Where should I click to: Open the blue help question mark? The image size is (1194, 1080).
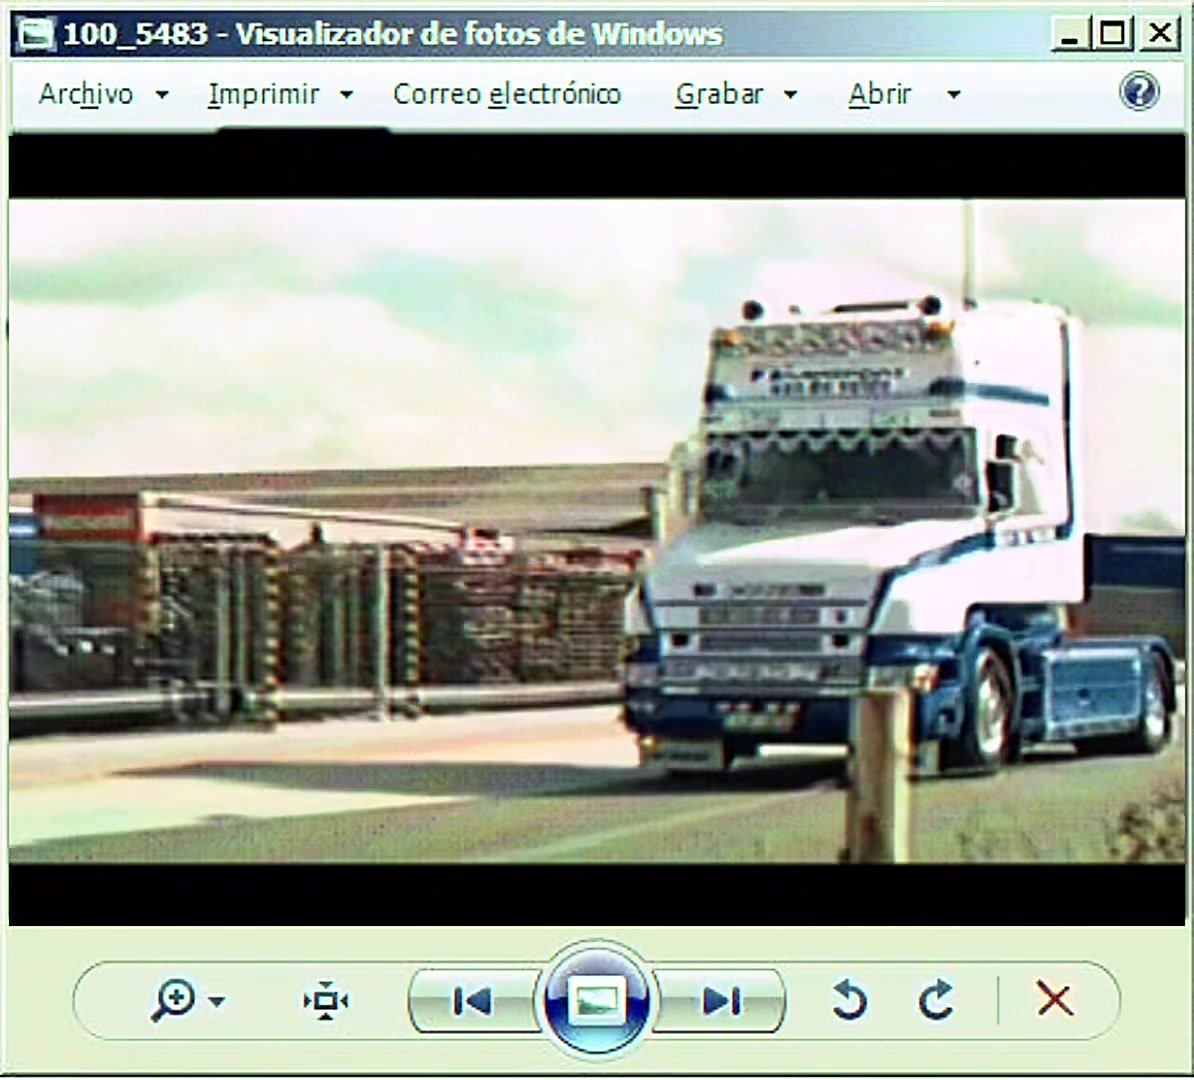(x=1139, y=92)
